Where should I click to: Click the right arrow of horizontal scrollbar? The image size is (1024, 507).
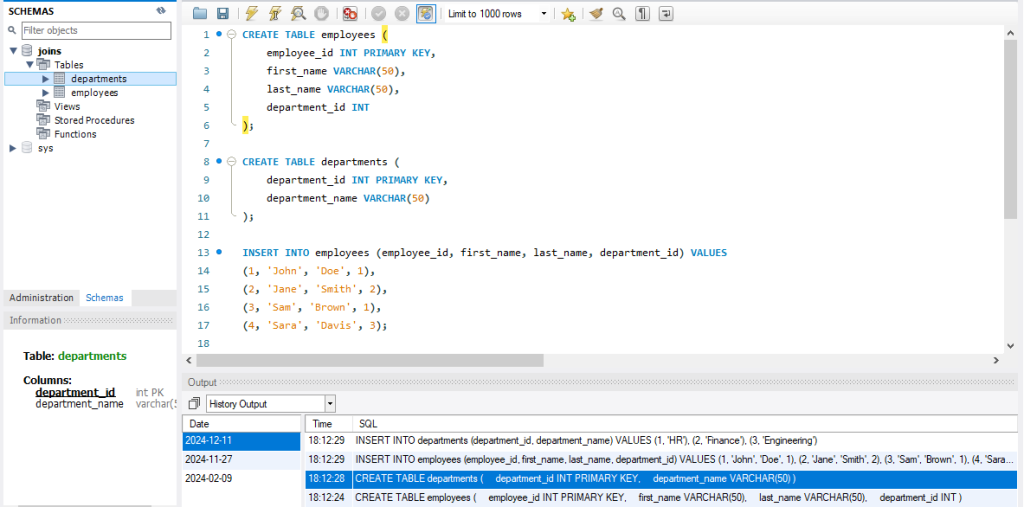pos(996,360)
